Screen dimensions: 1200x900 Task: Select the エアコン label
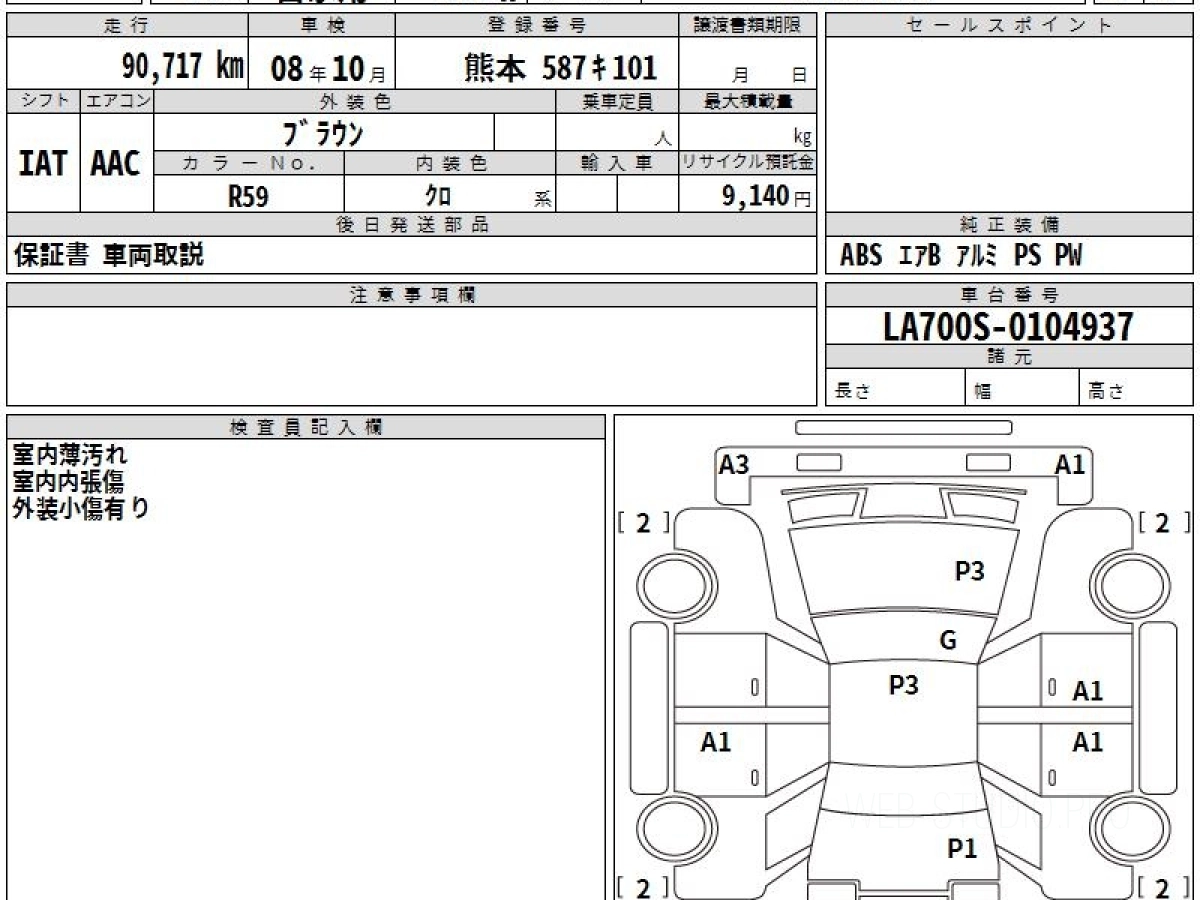pos(117,101)
